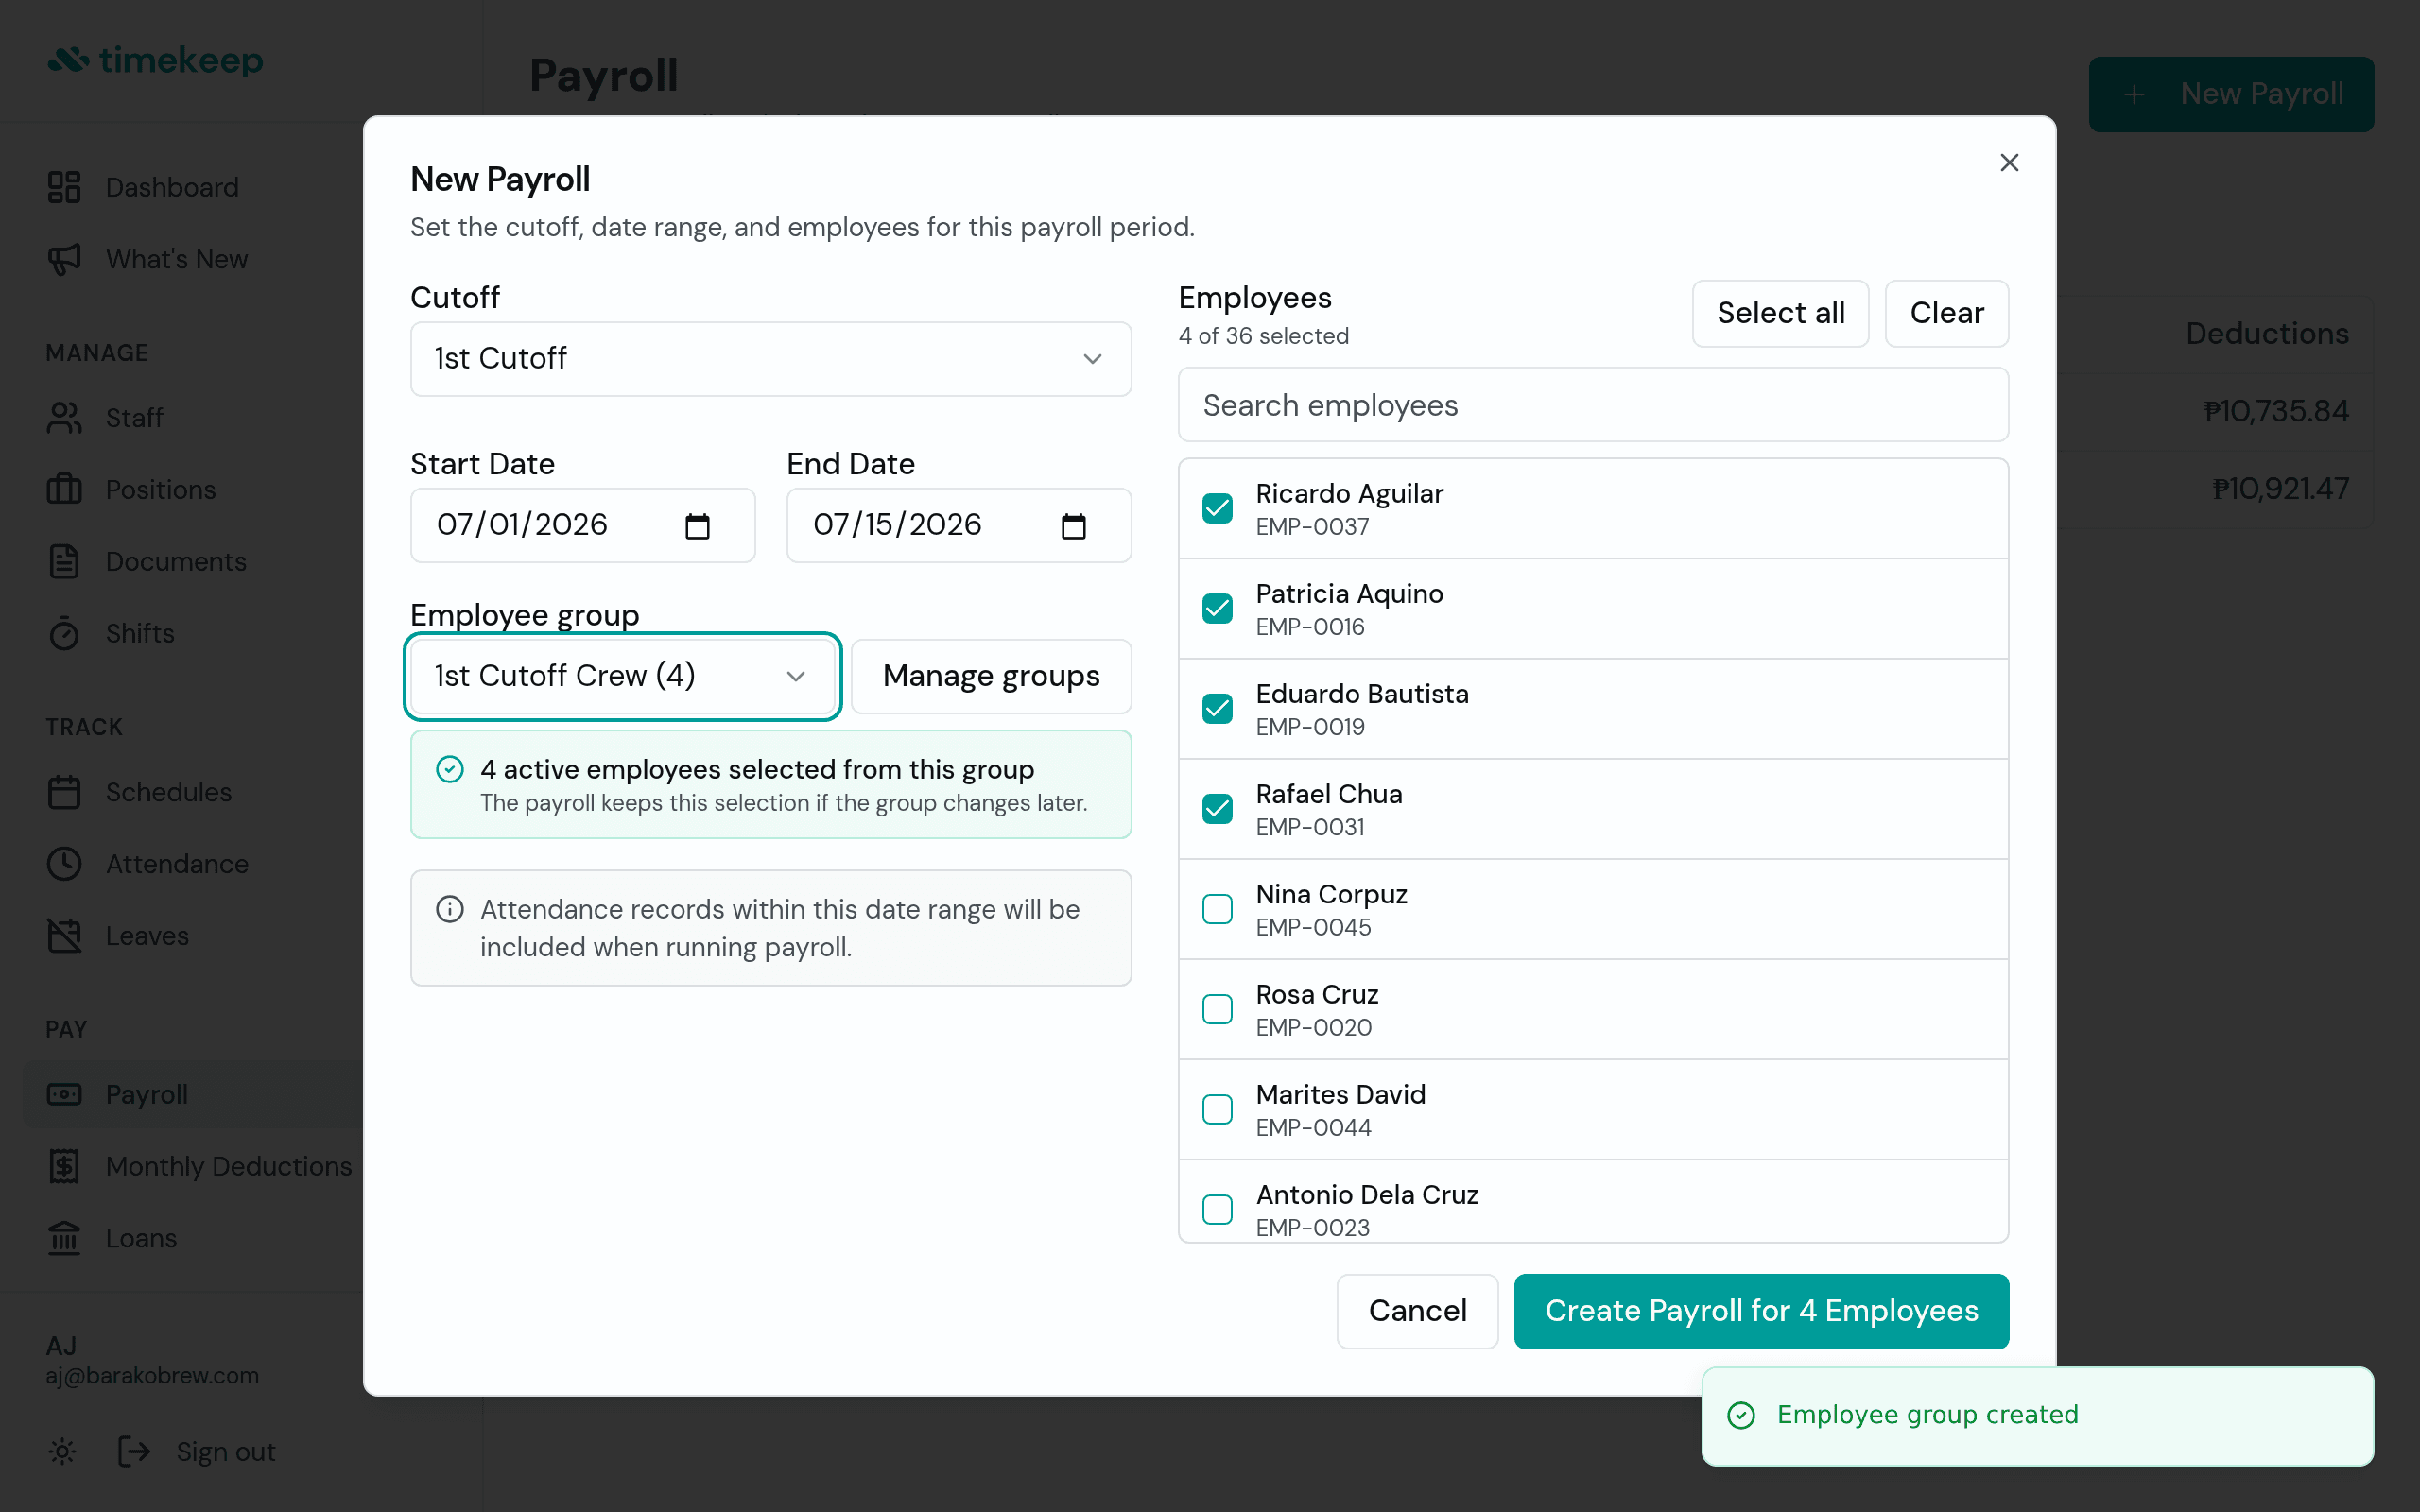Click the ₱10,735.84 deductions value

pos(2276,411)
